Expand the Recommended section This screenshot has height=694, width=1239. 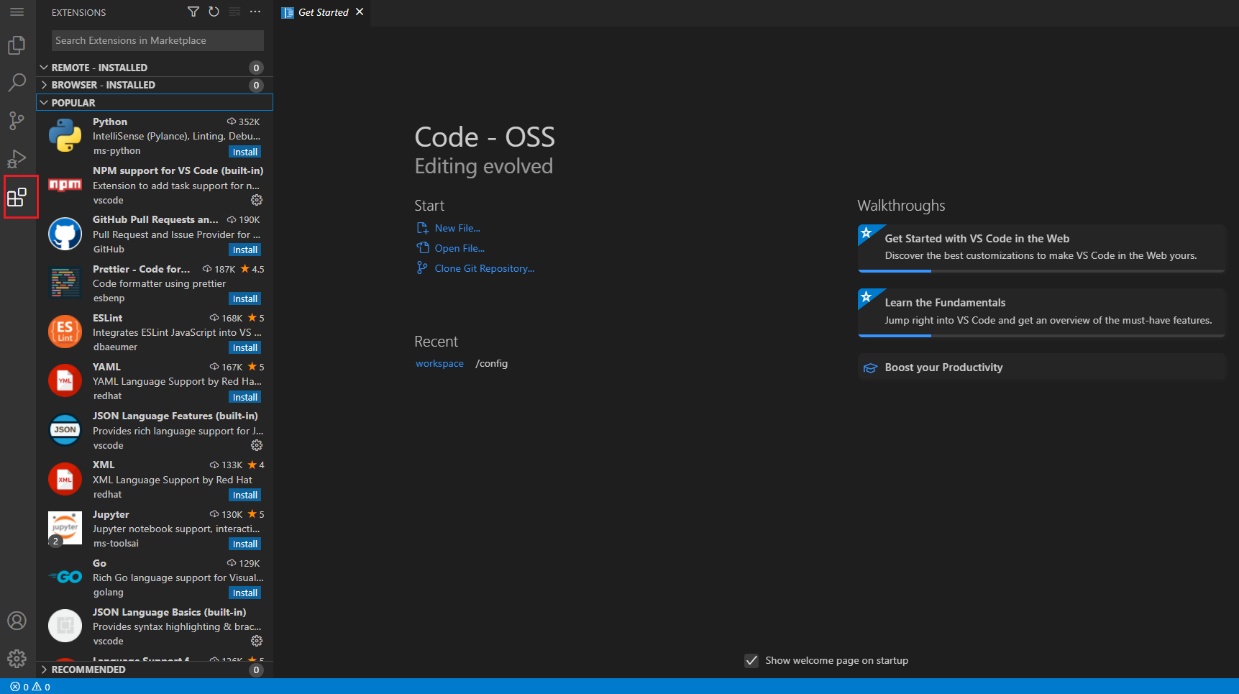pos(154,670)
